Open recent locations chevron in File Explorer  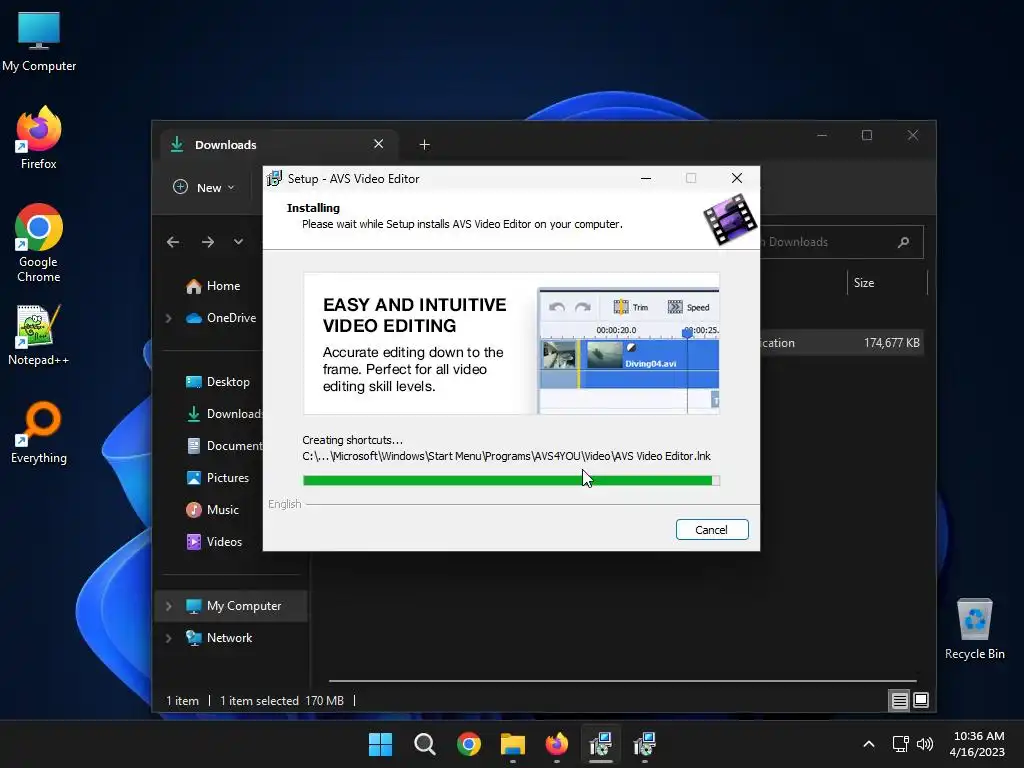point(238,242)
